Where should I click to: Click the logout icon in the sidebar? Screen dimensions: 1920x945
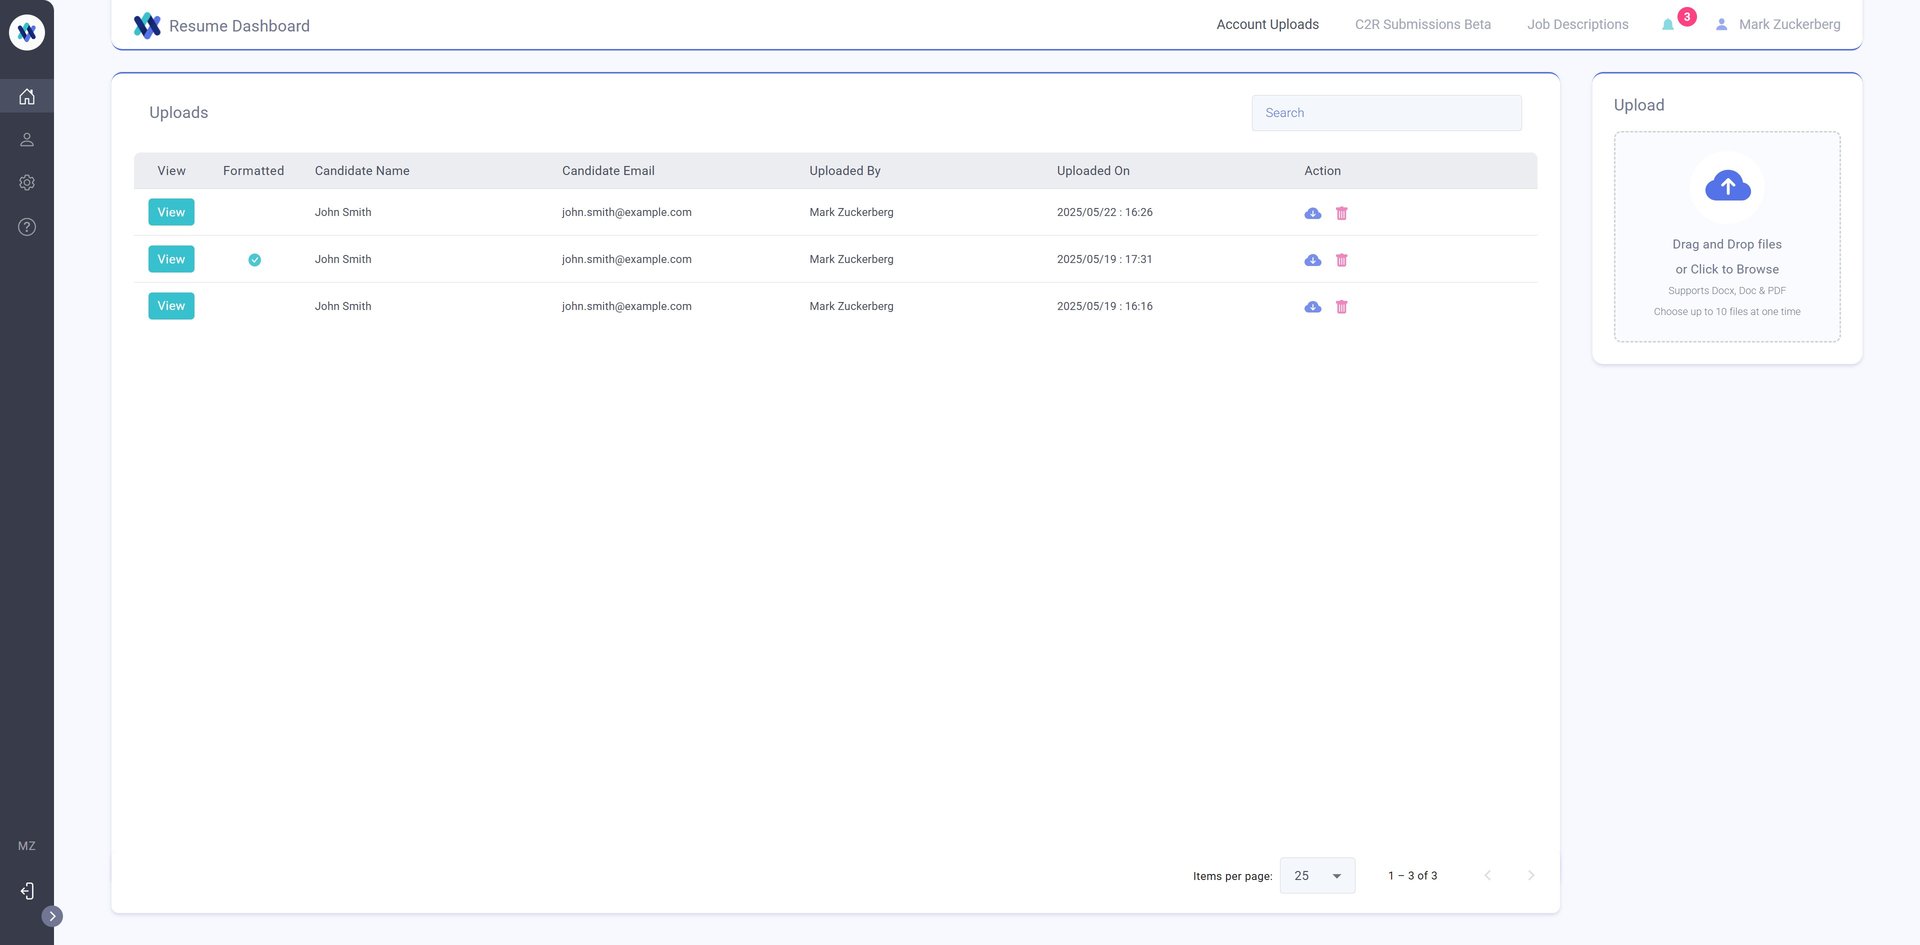pyautogui.click(x=27, y=891)
